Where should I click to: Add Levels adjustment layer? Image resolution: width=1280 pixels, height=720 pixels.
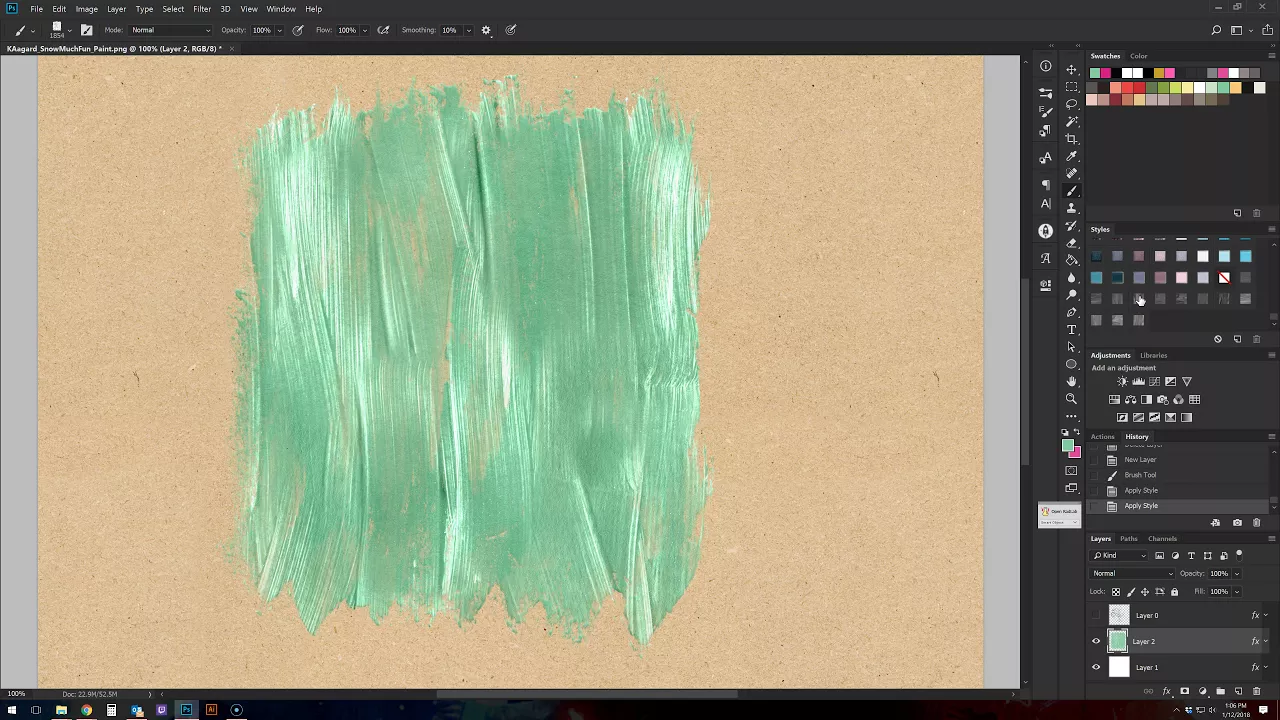(x=1138, y=381)
